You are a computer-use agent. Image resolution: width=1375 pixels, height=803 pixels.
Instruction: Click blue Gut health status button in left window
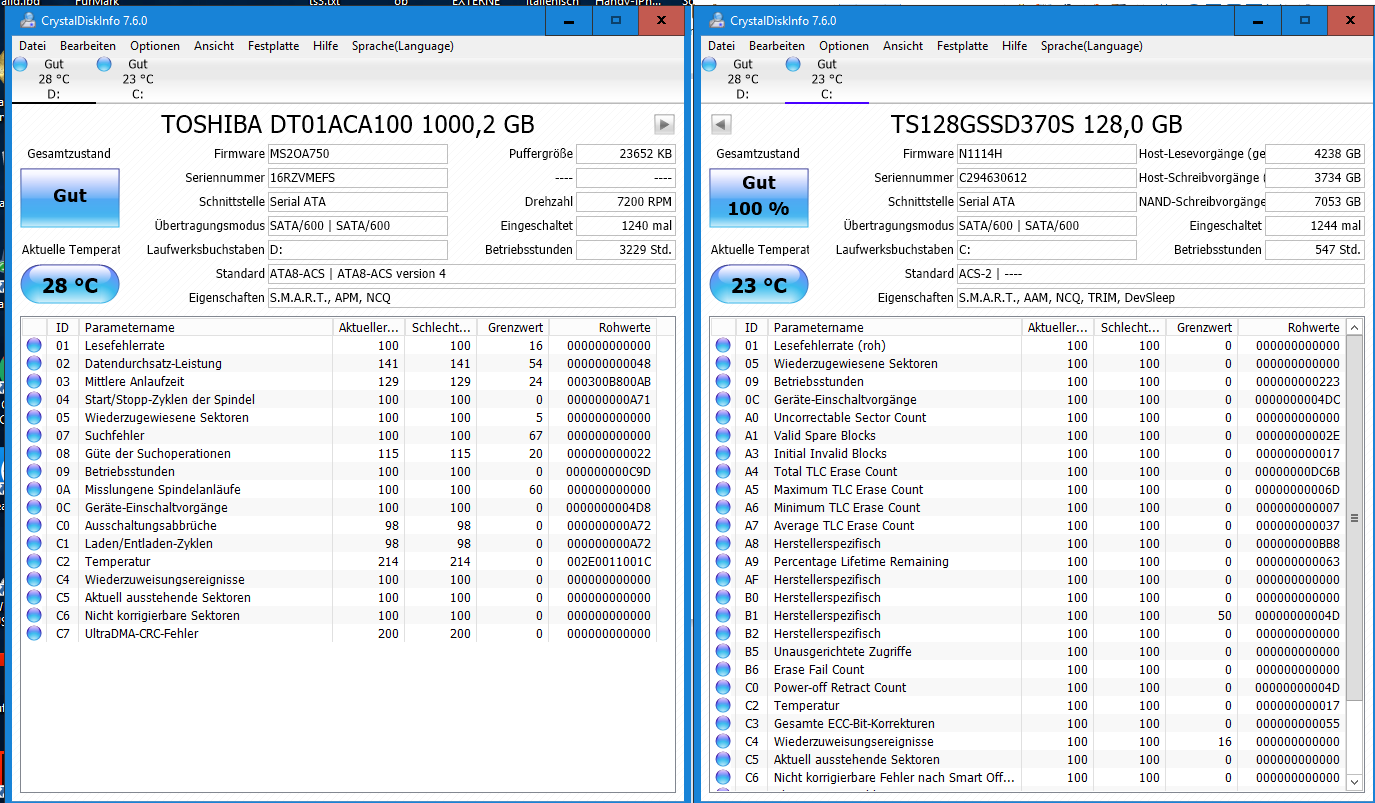click(x=70, y=196)
